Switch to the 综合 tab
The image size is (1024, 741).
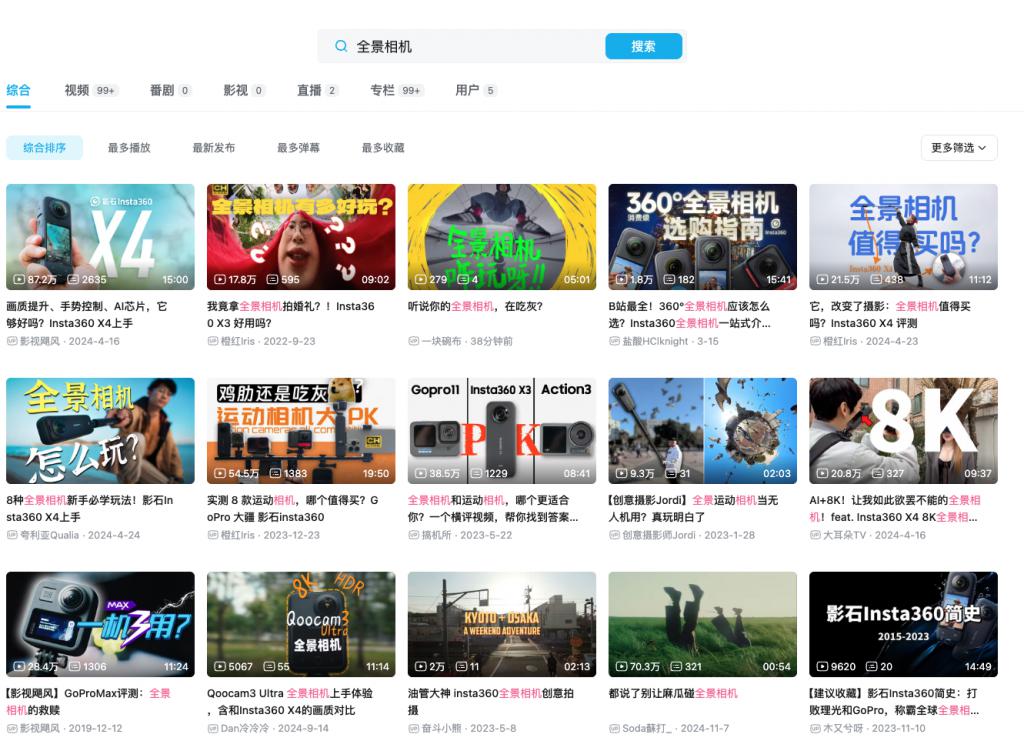click(x=18, y=90)
